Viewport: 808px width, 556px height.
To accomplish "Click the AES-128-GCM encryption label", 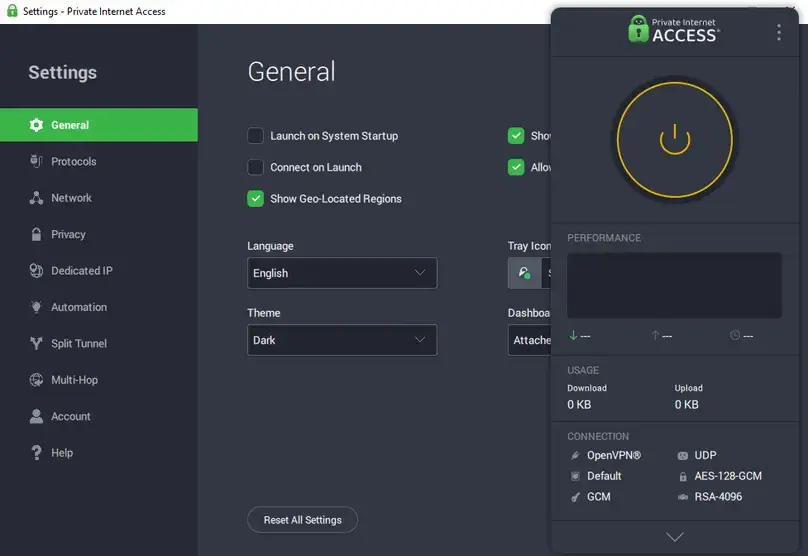I will click(x=728, y=476).
